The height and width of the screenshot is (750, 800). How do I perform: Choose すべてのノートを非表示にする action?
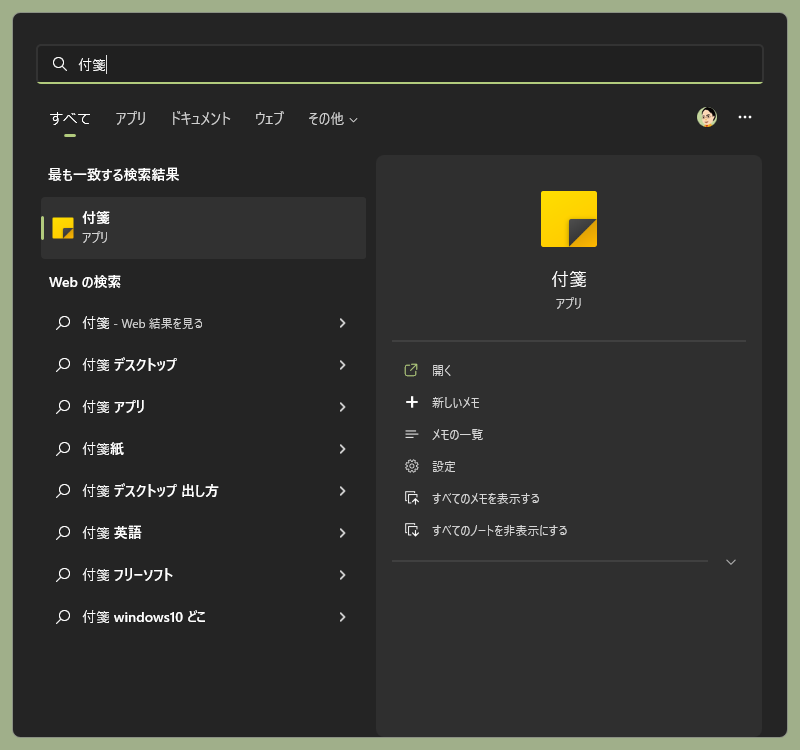tap(499, 531)
